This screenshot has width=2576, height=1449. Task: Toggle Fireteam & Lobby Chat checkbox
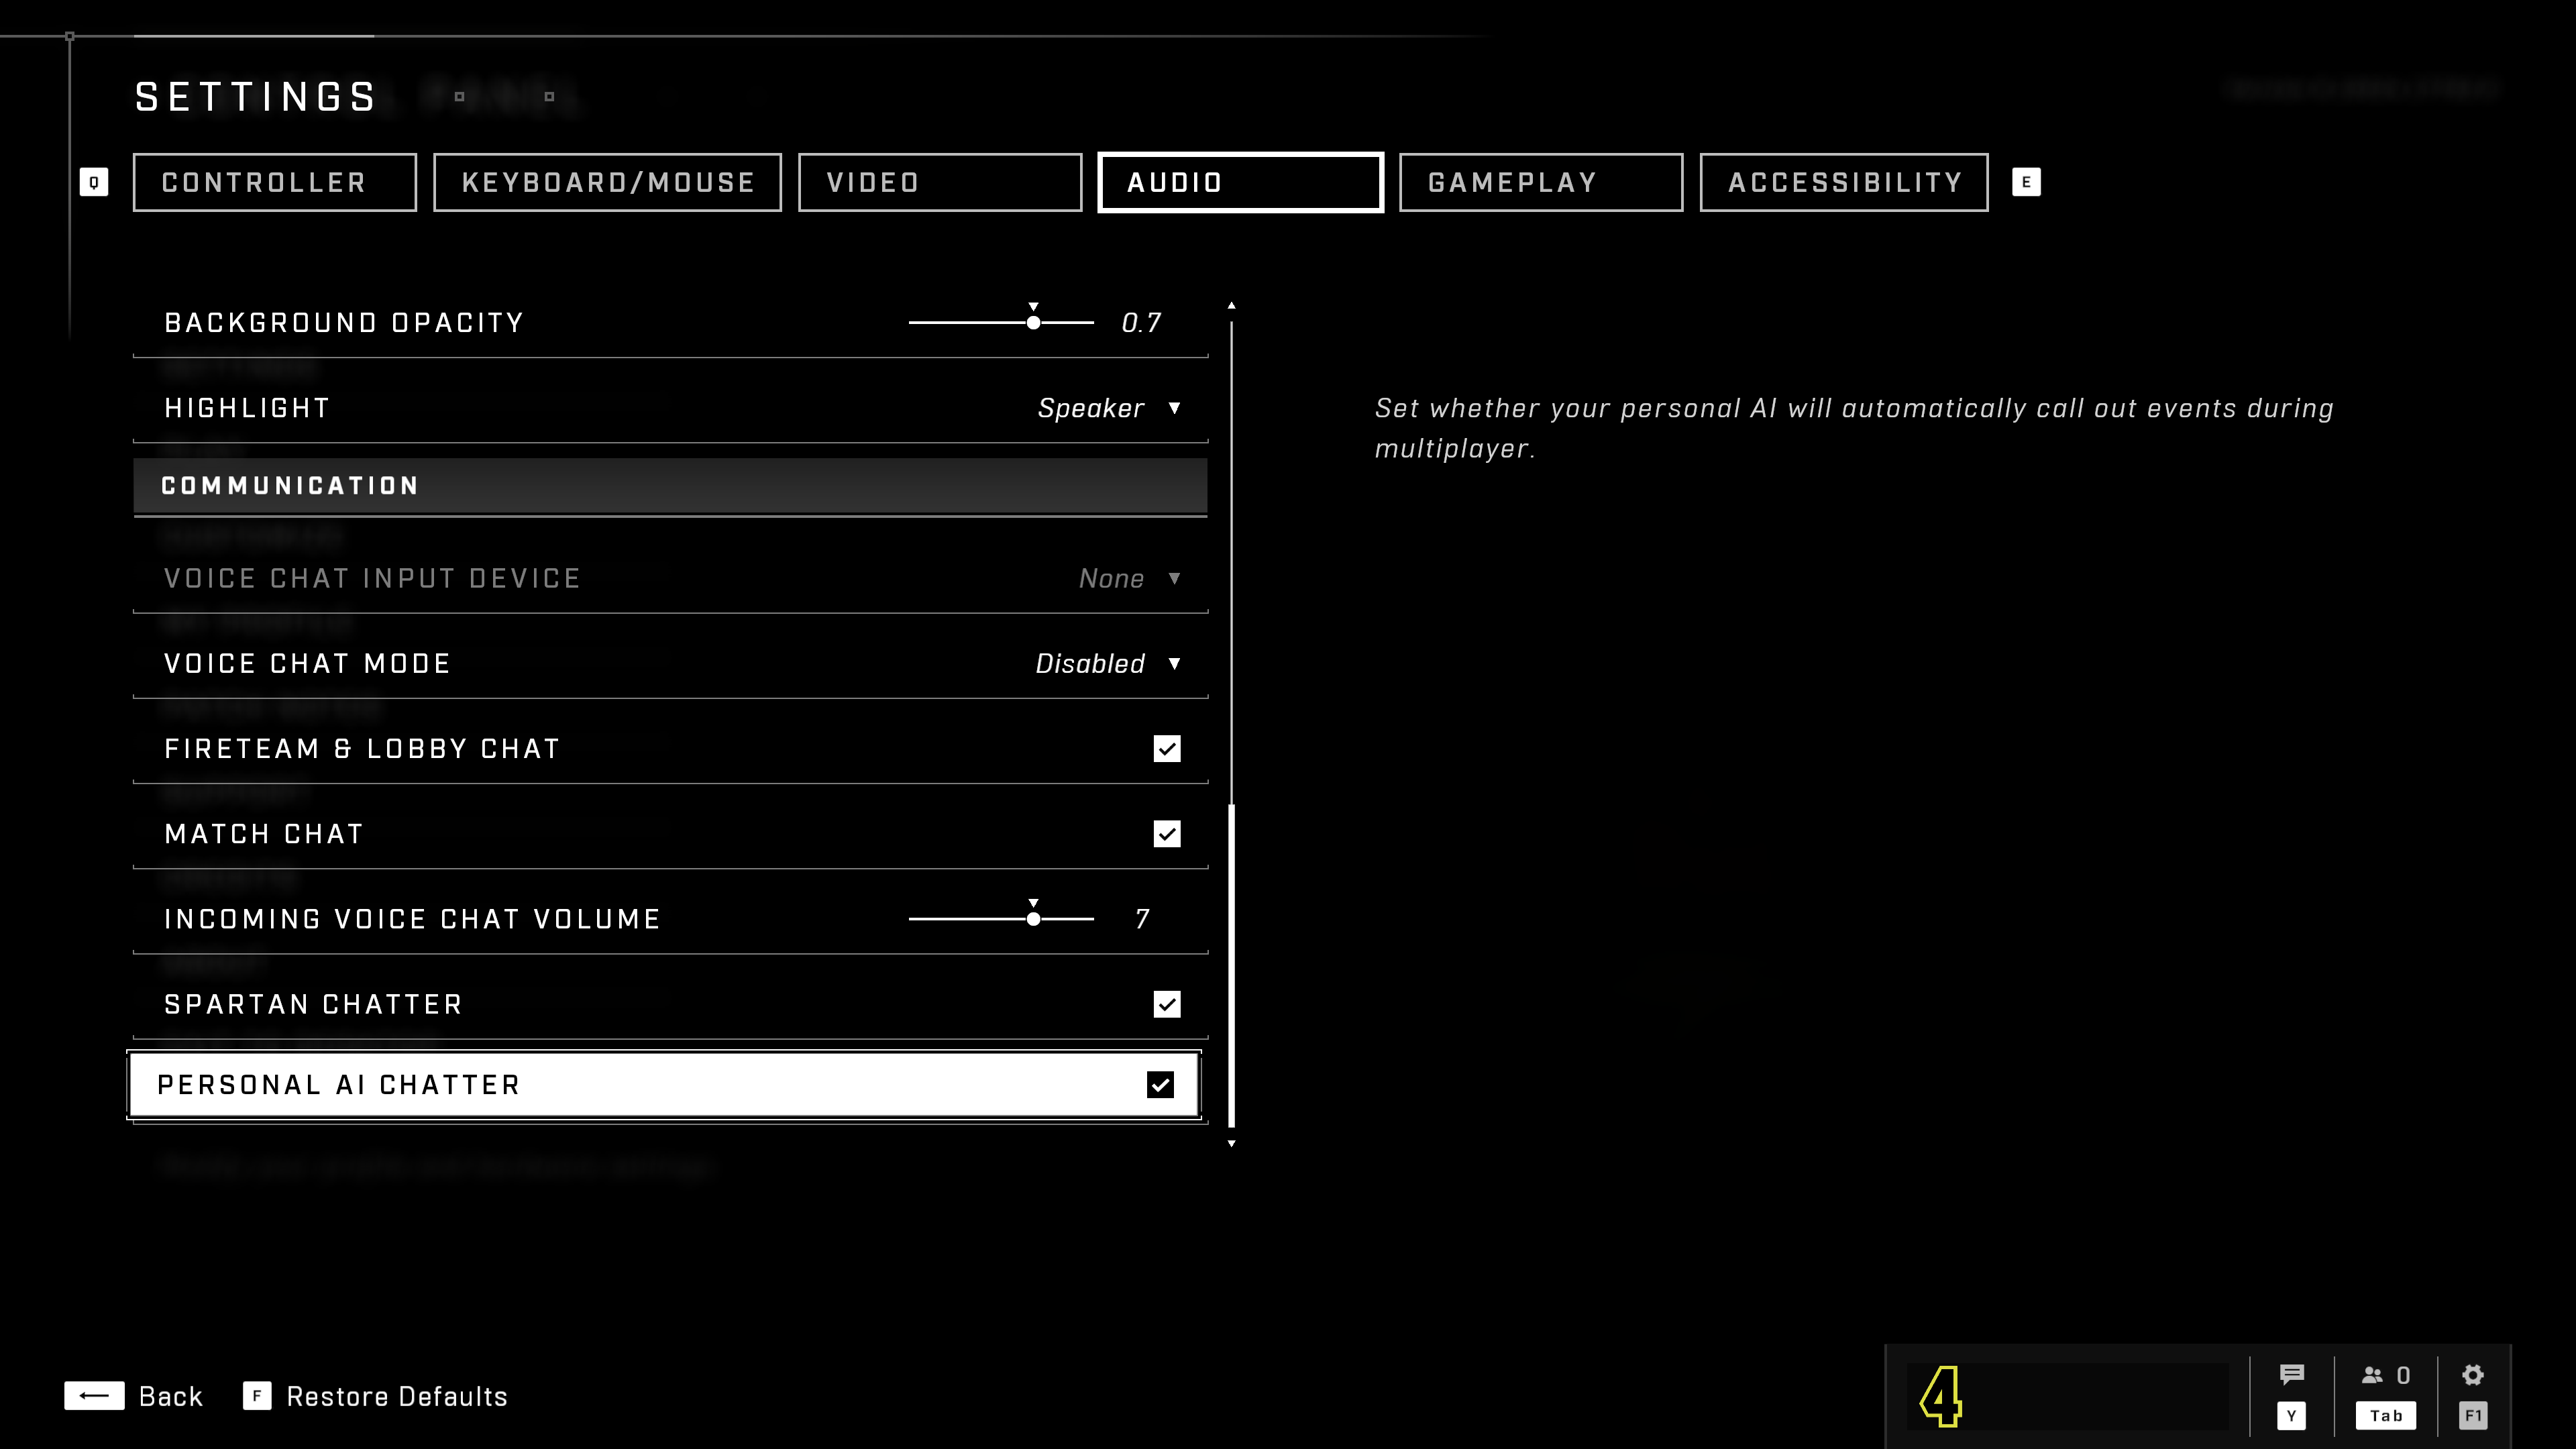pyautogui.click(x=1166, y=747)
